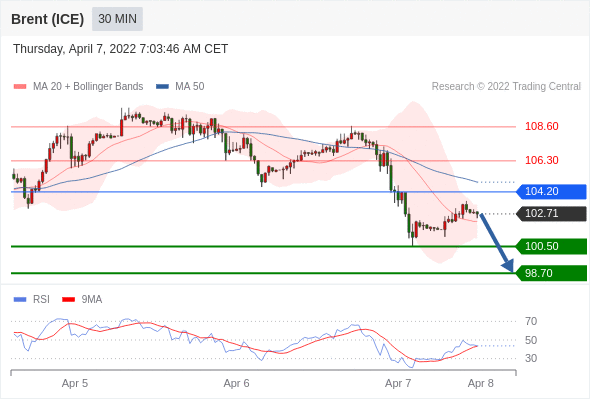Toggle the RSI legend entry

tap(32, 300)
